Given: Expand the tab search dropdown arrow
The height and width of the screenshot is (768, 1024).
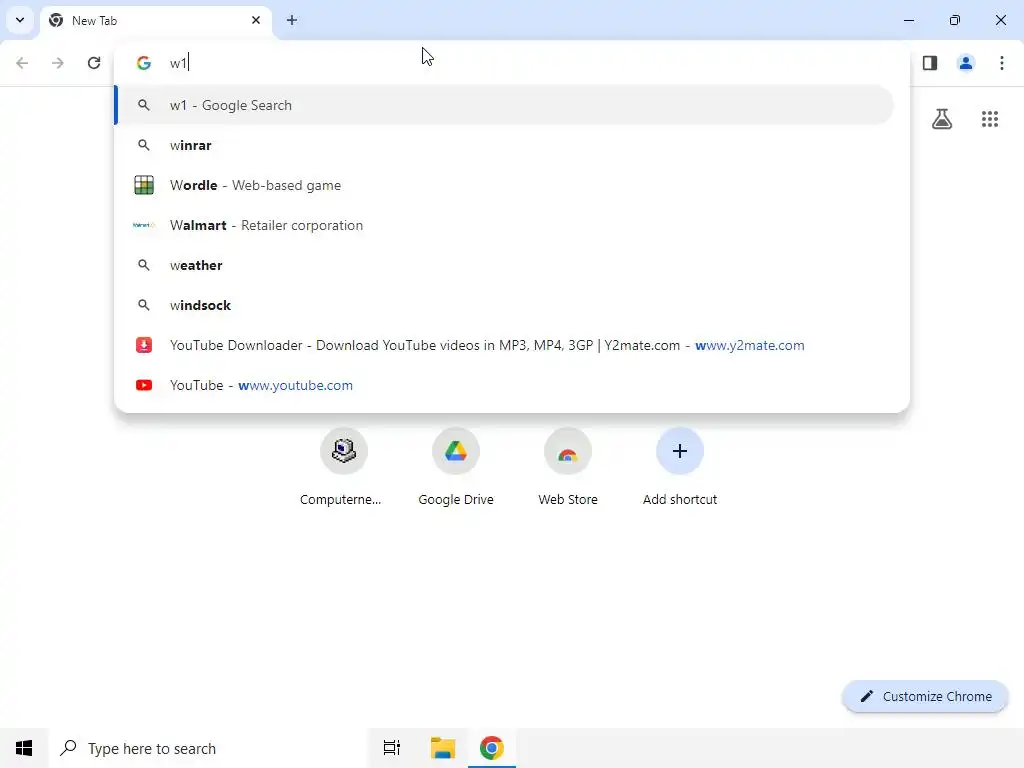Looking at the screenshot, I should pyautogui.click(x=20, y=20).
